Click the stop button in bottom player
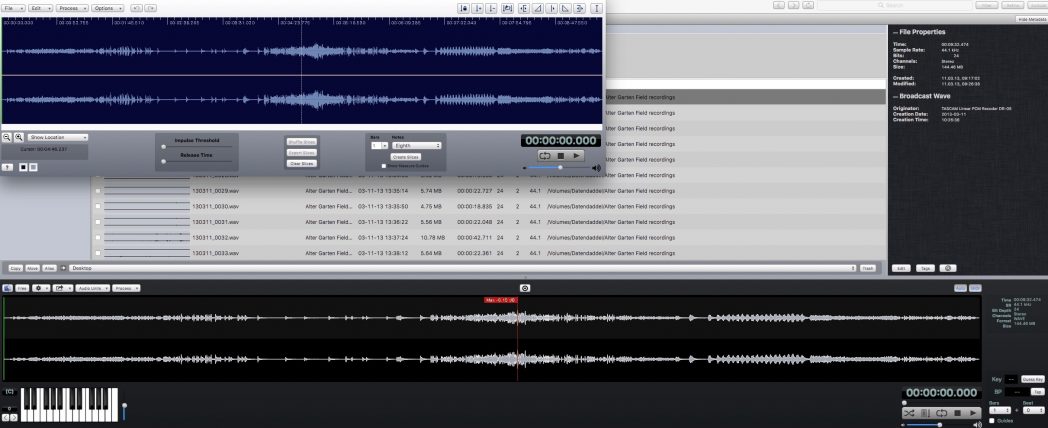The height and width of the screenshot is (428, 1048). pos(957,413)
